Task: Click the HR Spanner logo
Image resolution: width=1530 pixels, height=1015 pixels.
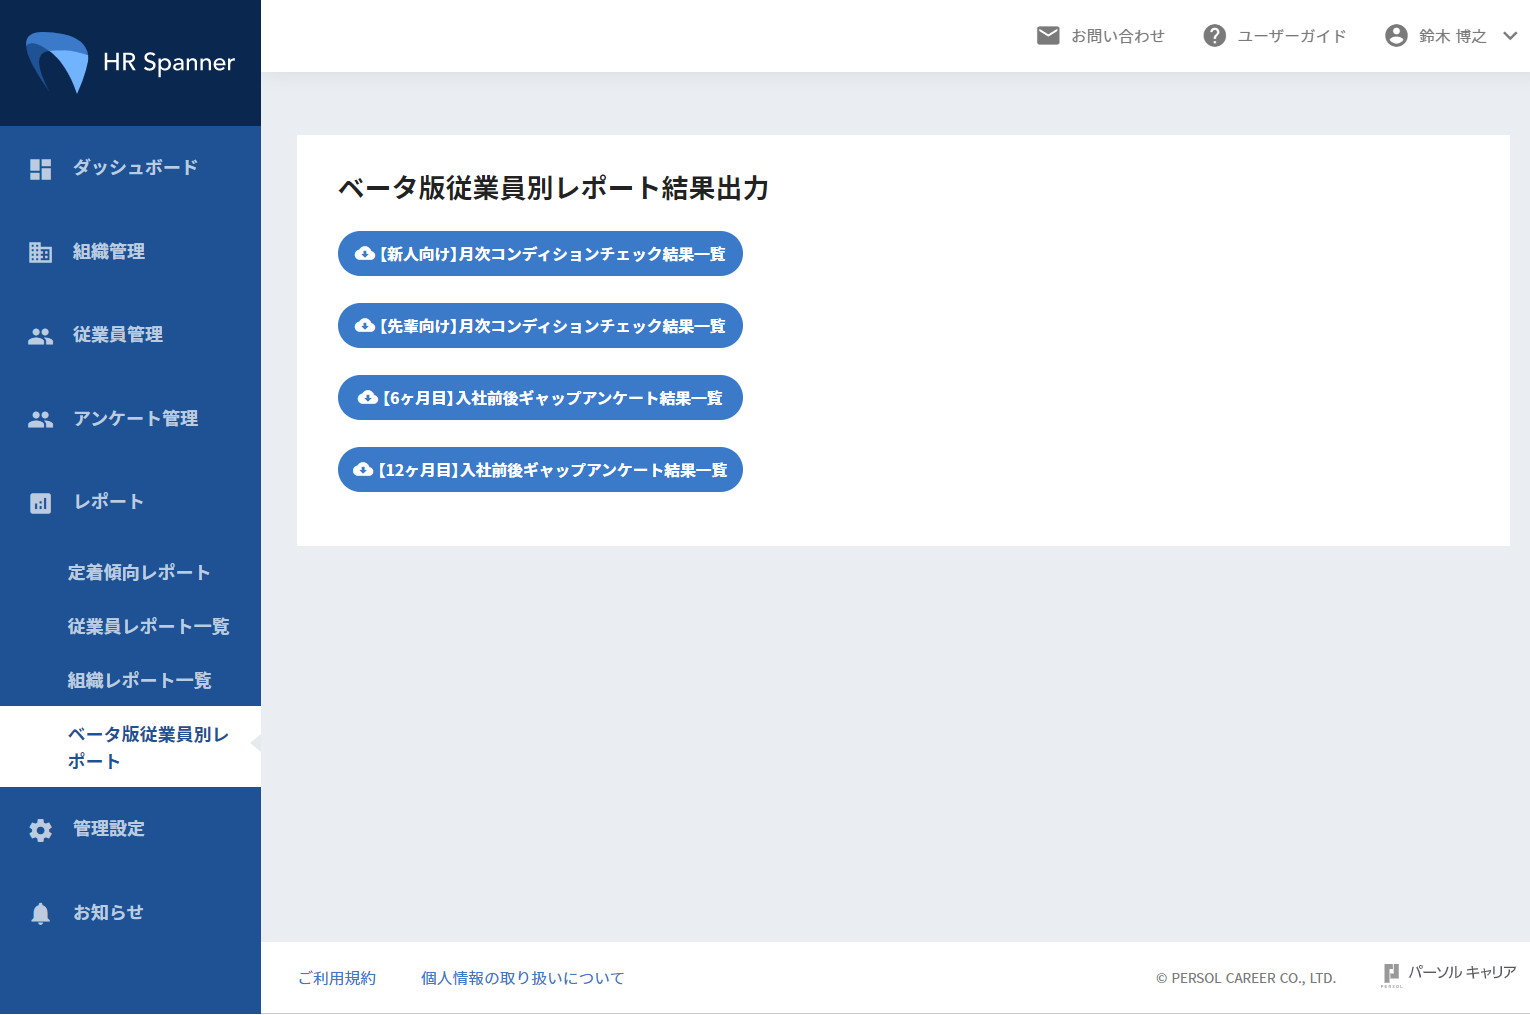Action: coord(130,62)
